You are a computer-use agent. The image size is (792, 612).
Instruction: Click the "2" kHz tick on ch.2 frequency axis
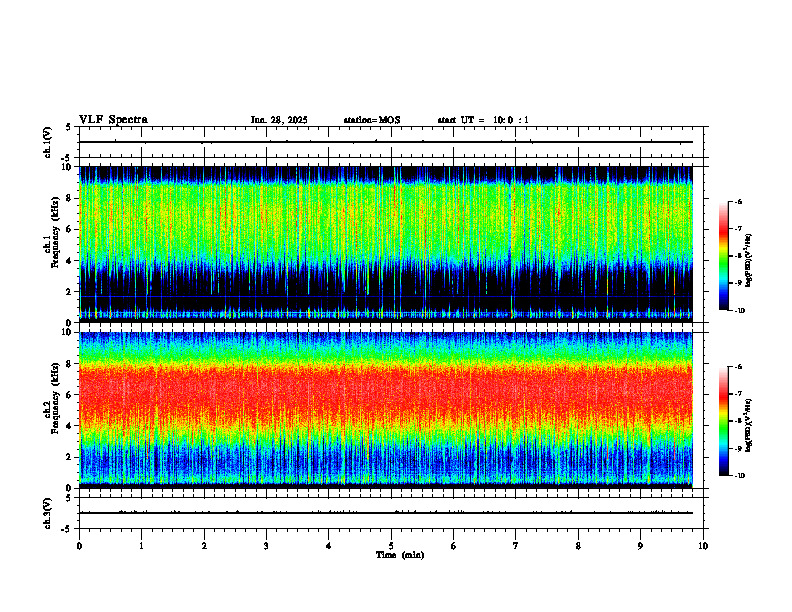pos(70,457)
